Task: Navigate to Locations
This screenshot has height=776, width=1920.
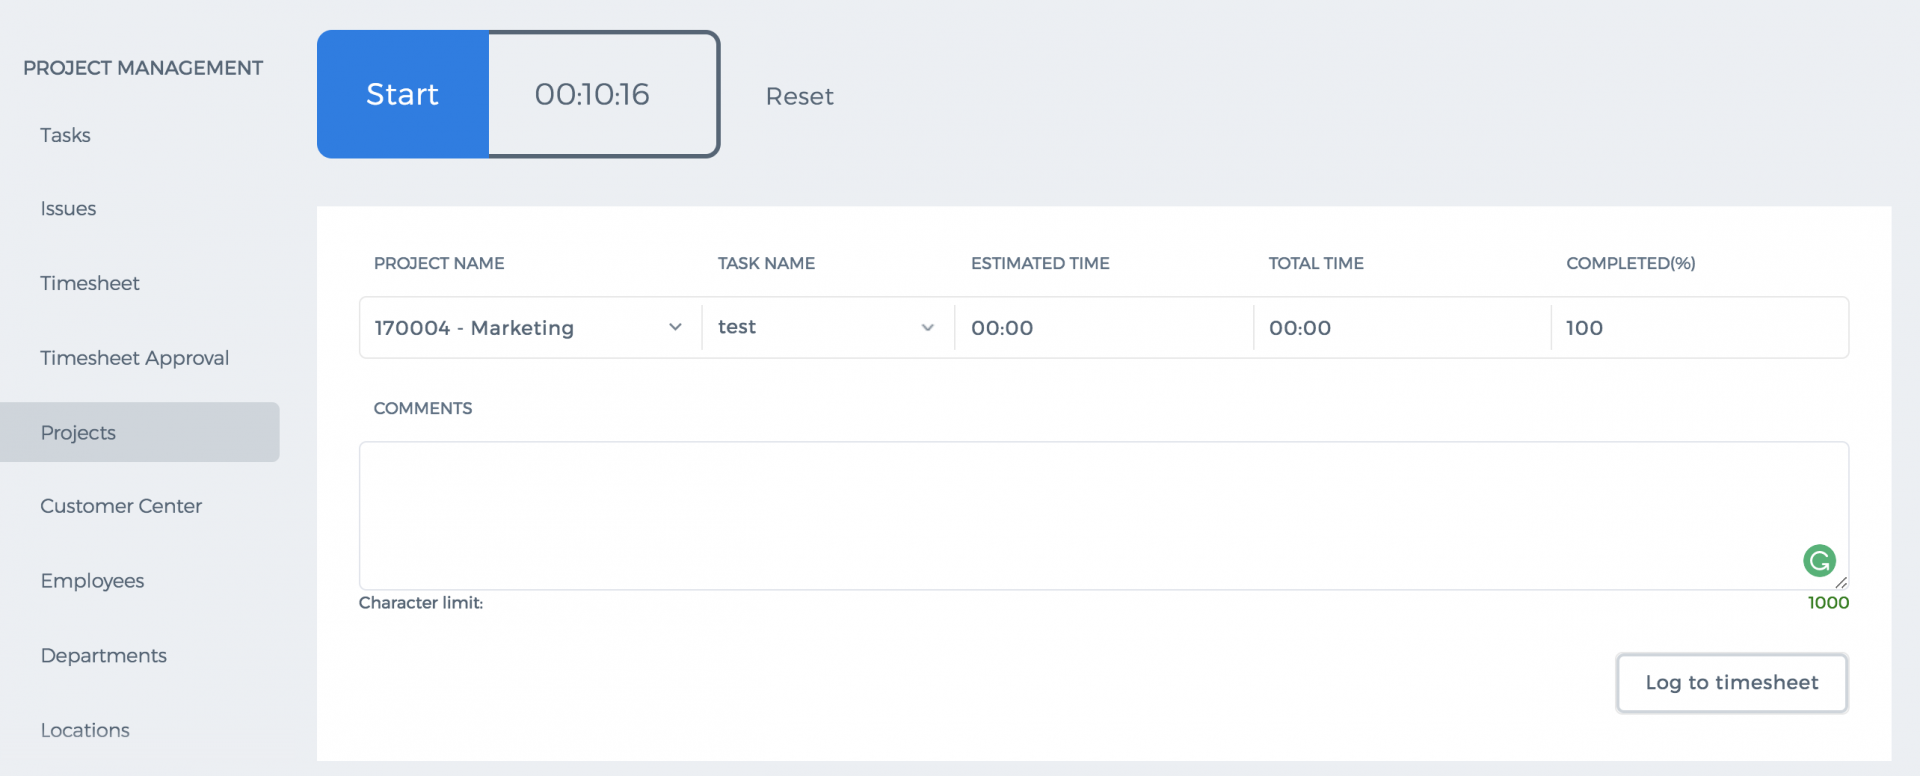Action: pos(85,730)
